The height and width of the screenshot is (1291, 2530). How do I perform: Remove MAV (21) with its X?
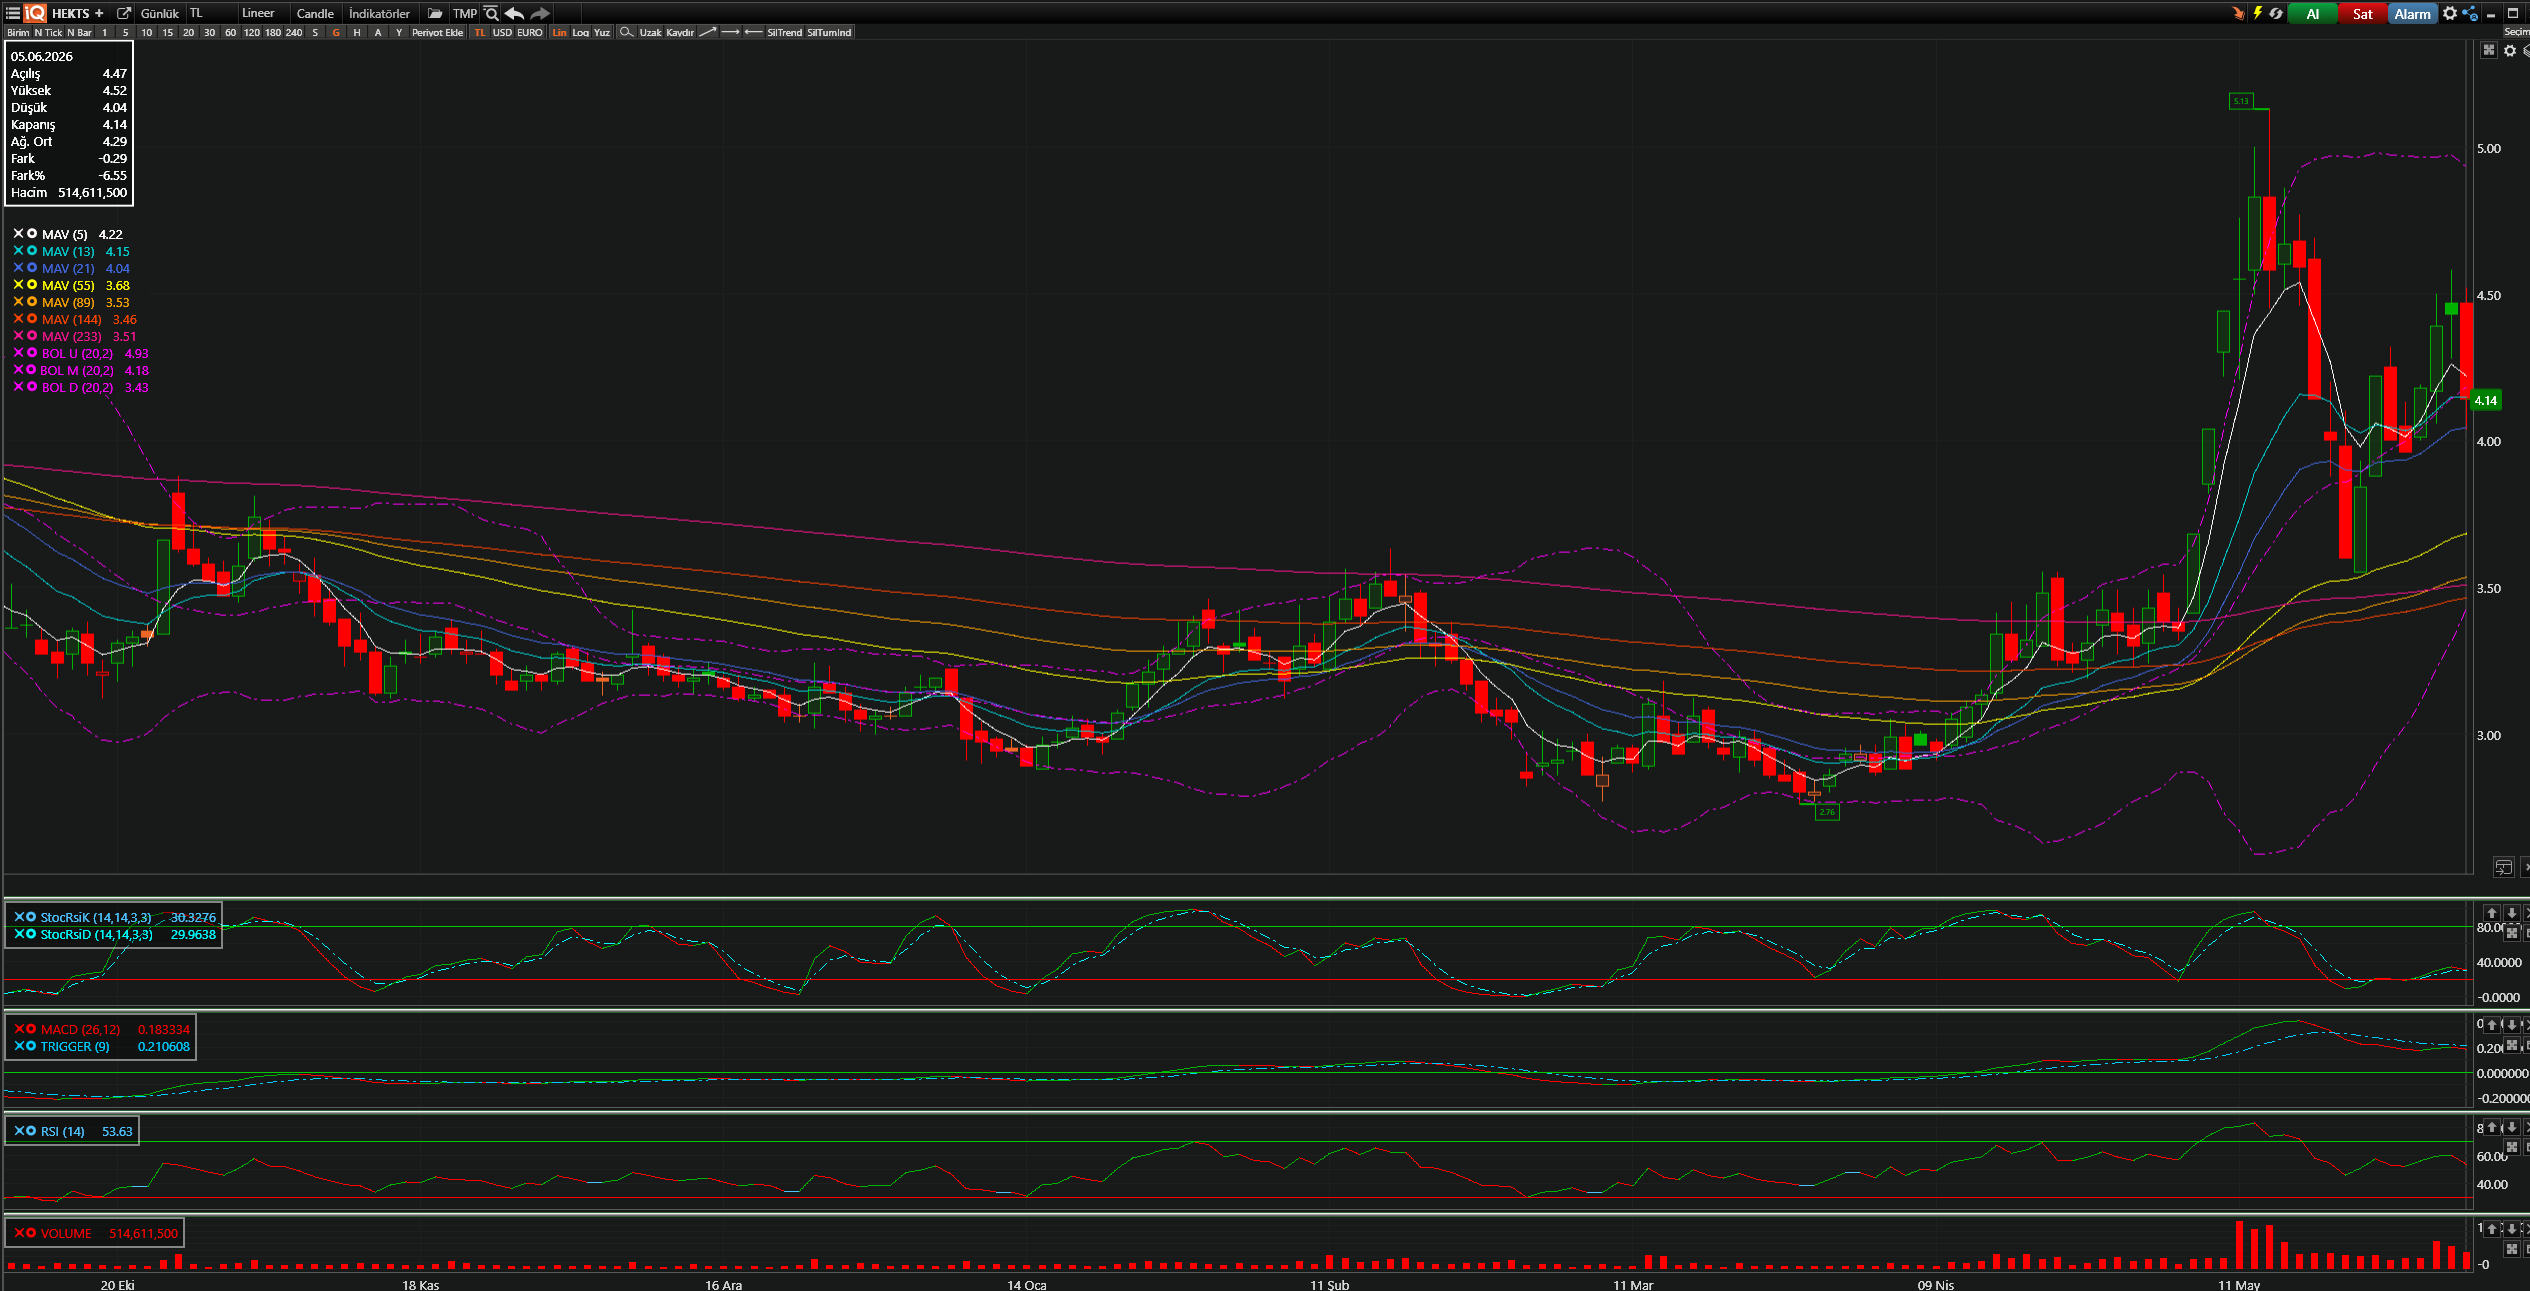point(18,268)
